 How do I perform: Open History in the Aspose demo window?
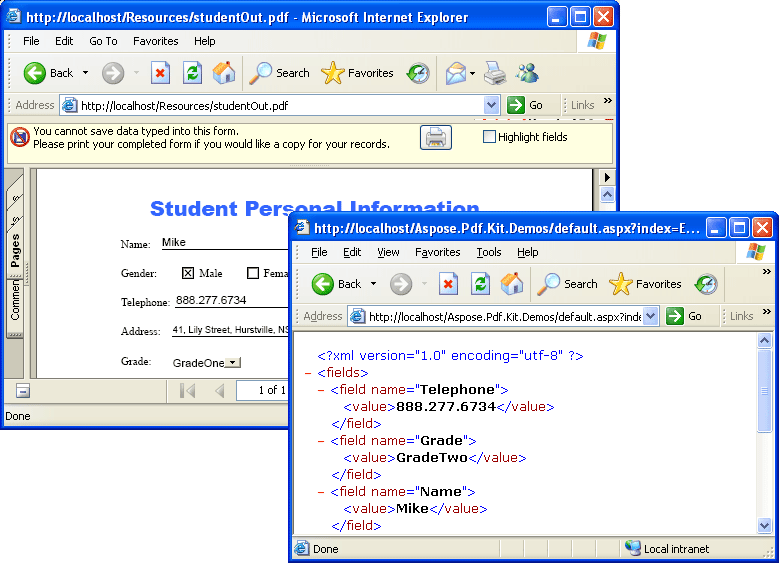(x=706, y=284)
